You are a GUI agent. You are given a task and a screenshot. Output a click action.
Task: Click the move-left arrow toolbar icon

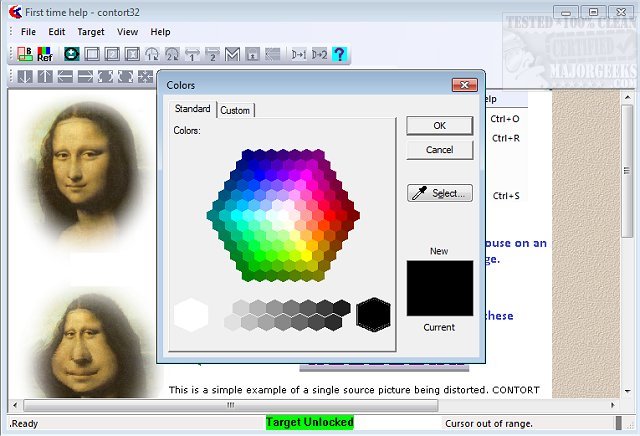pos(65,76)
